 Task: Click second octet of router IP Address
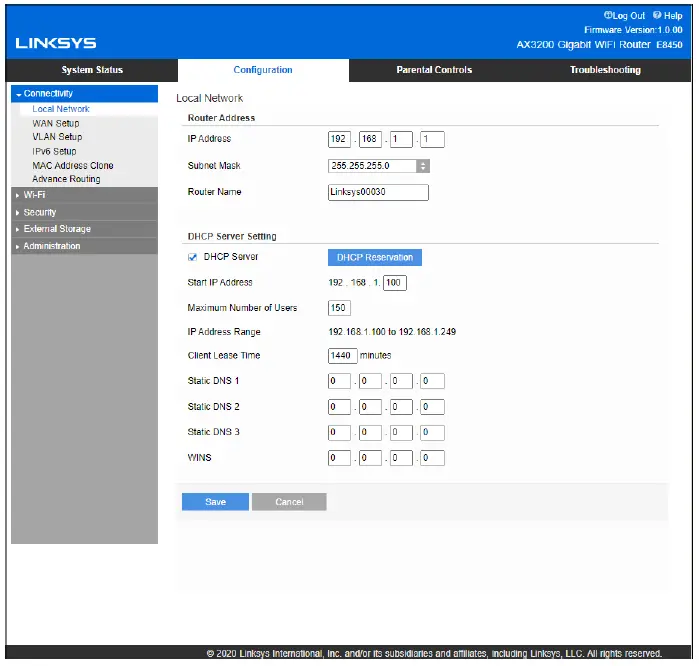click(370, 139)
